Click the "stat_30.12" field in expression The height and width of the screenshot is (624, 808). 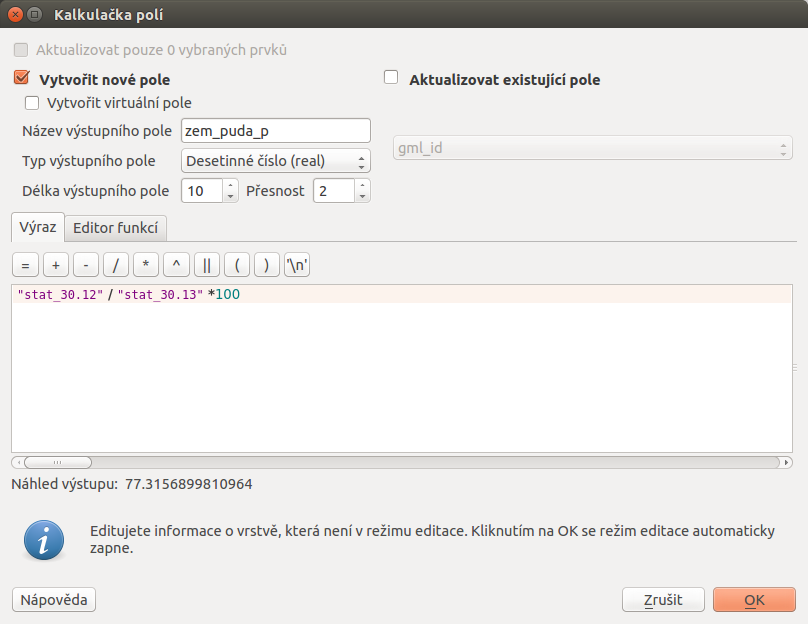coord(60,295)
